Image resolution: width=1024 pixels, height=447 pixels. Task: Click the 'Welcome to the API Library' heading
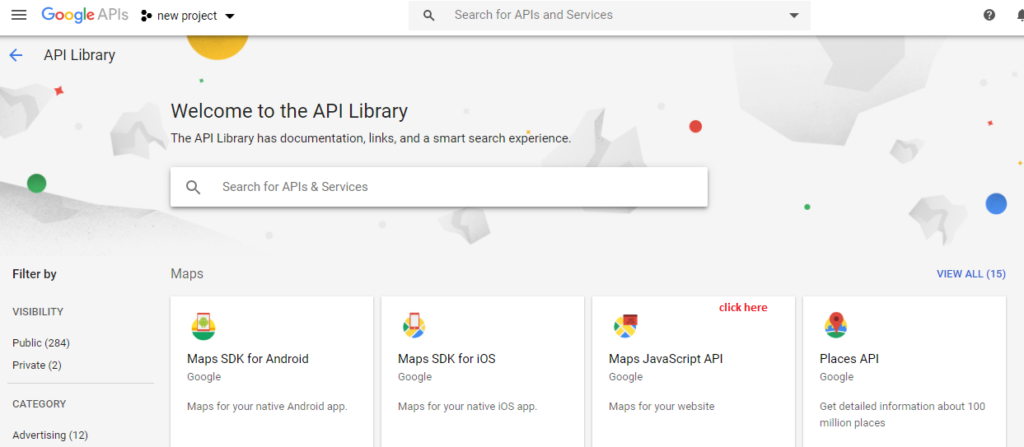[x=289, y=111]
